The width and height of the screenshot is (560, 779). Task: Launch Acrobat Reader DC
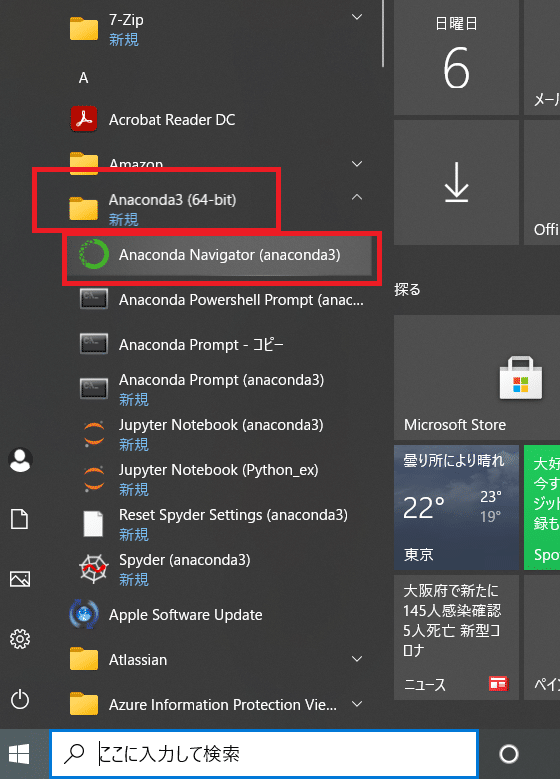(219, 120)
